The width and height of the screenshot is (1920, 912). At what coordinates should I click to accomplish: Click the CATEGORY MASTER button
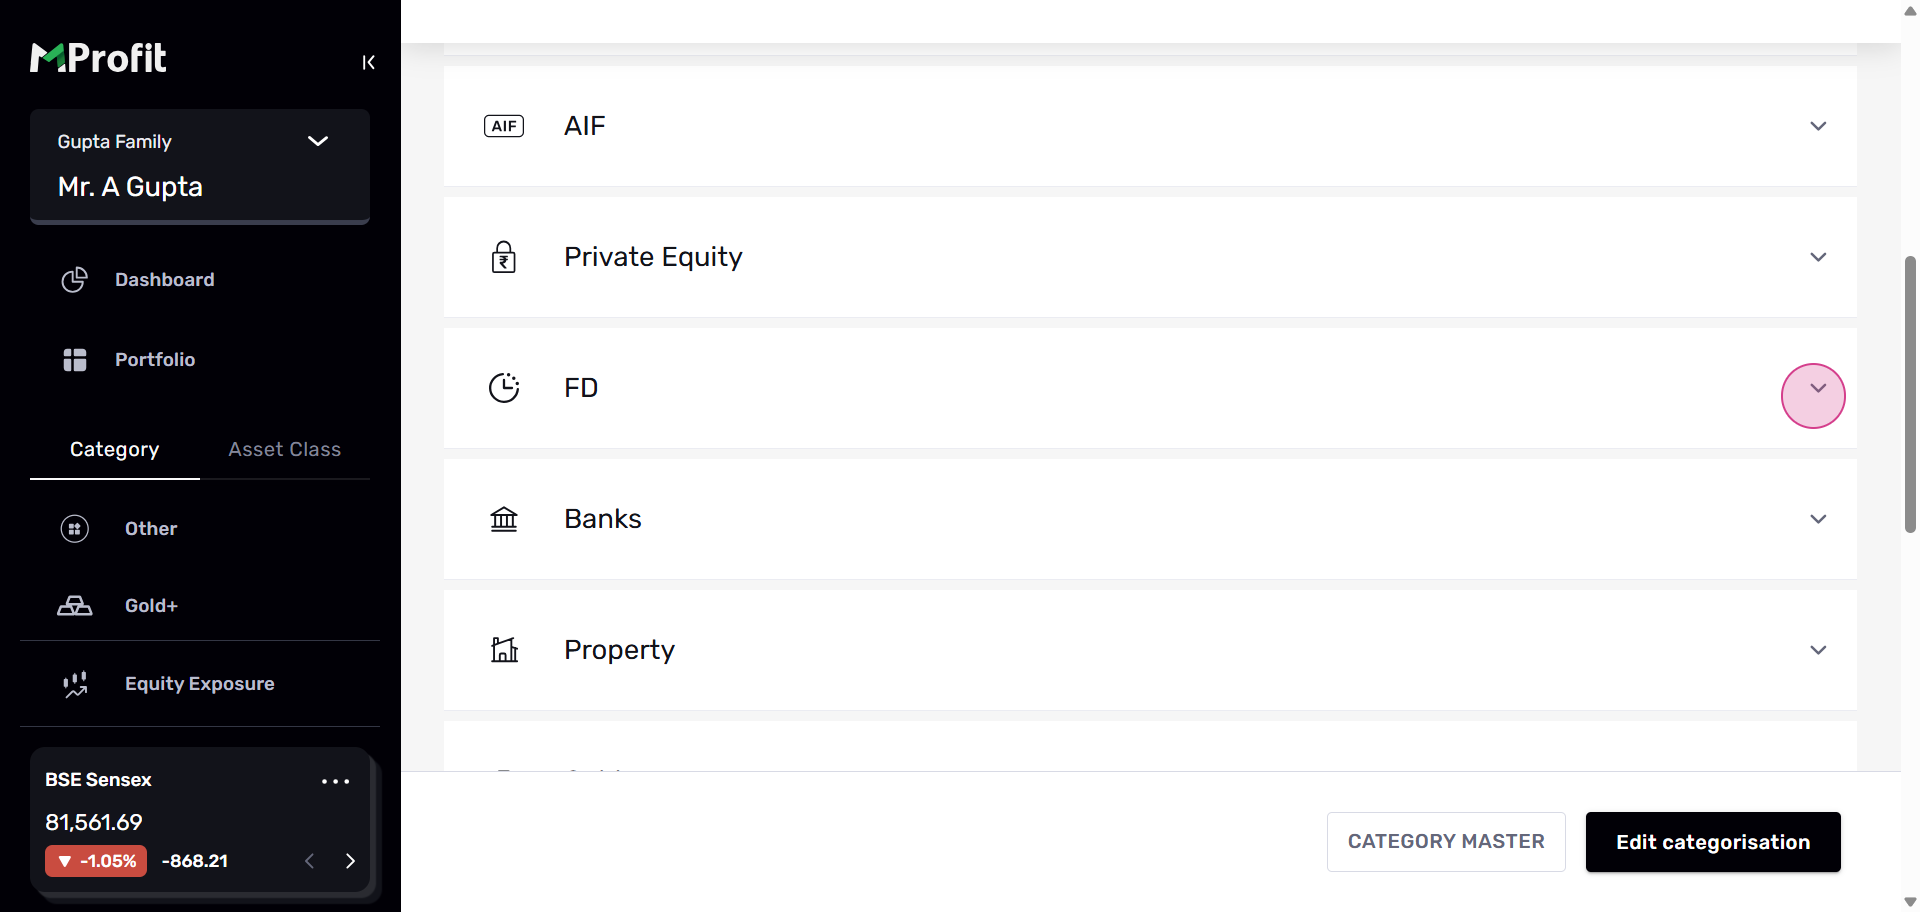[1445, 842]
